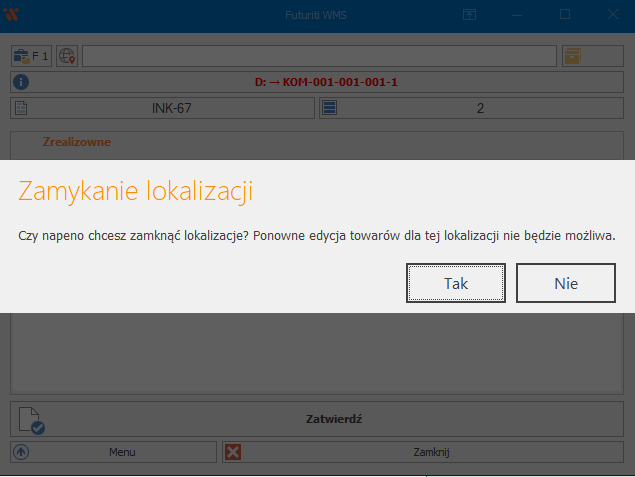Click the blue list icon beside quantity 2

coord(330,108)
